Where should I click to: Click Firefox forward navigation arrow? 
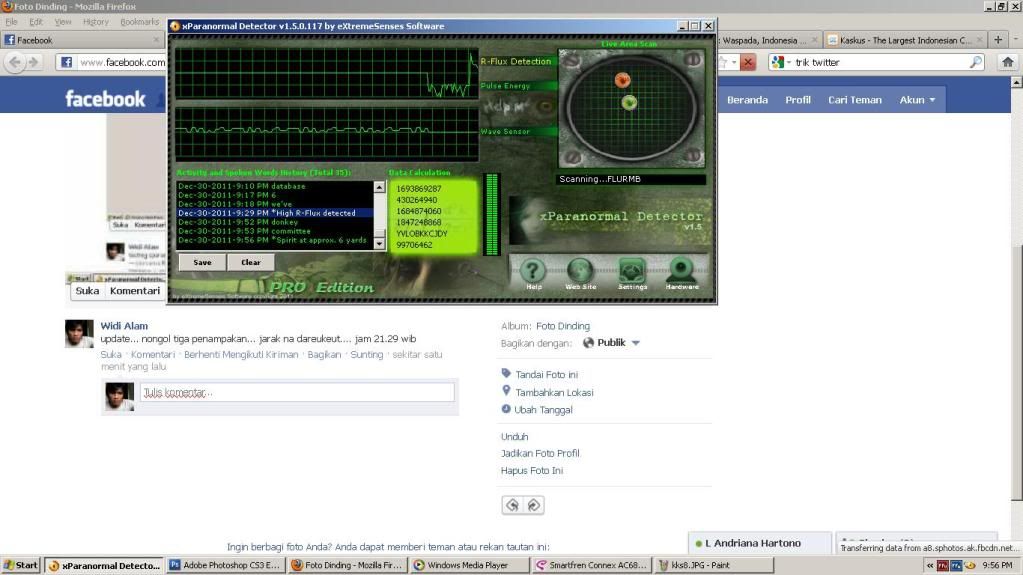[33, 62]
